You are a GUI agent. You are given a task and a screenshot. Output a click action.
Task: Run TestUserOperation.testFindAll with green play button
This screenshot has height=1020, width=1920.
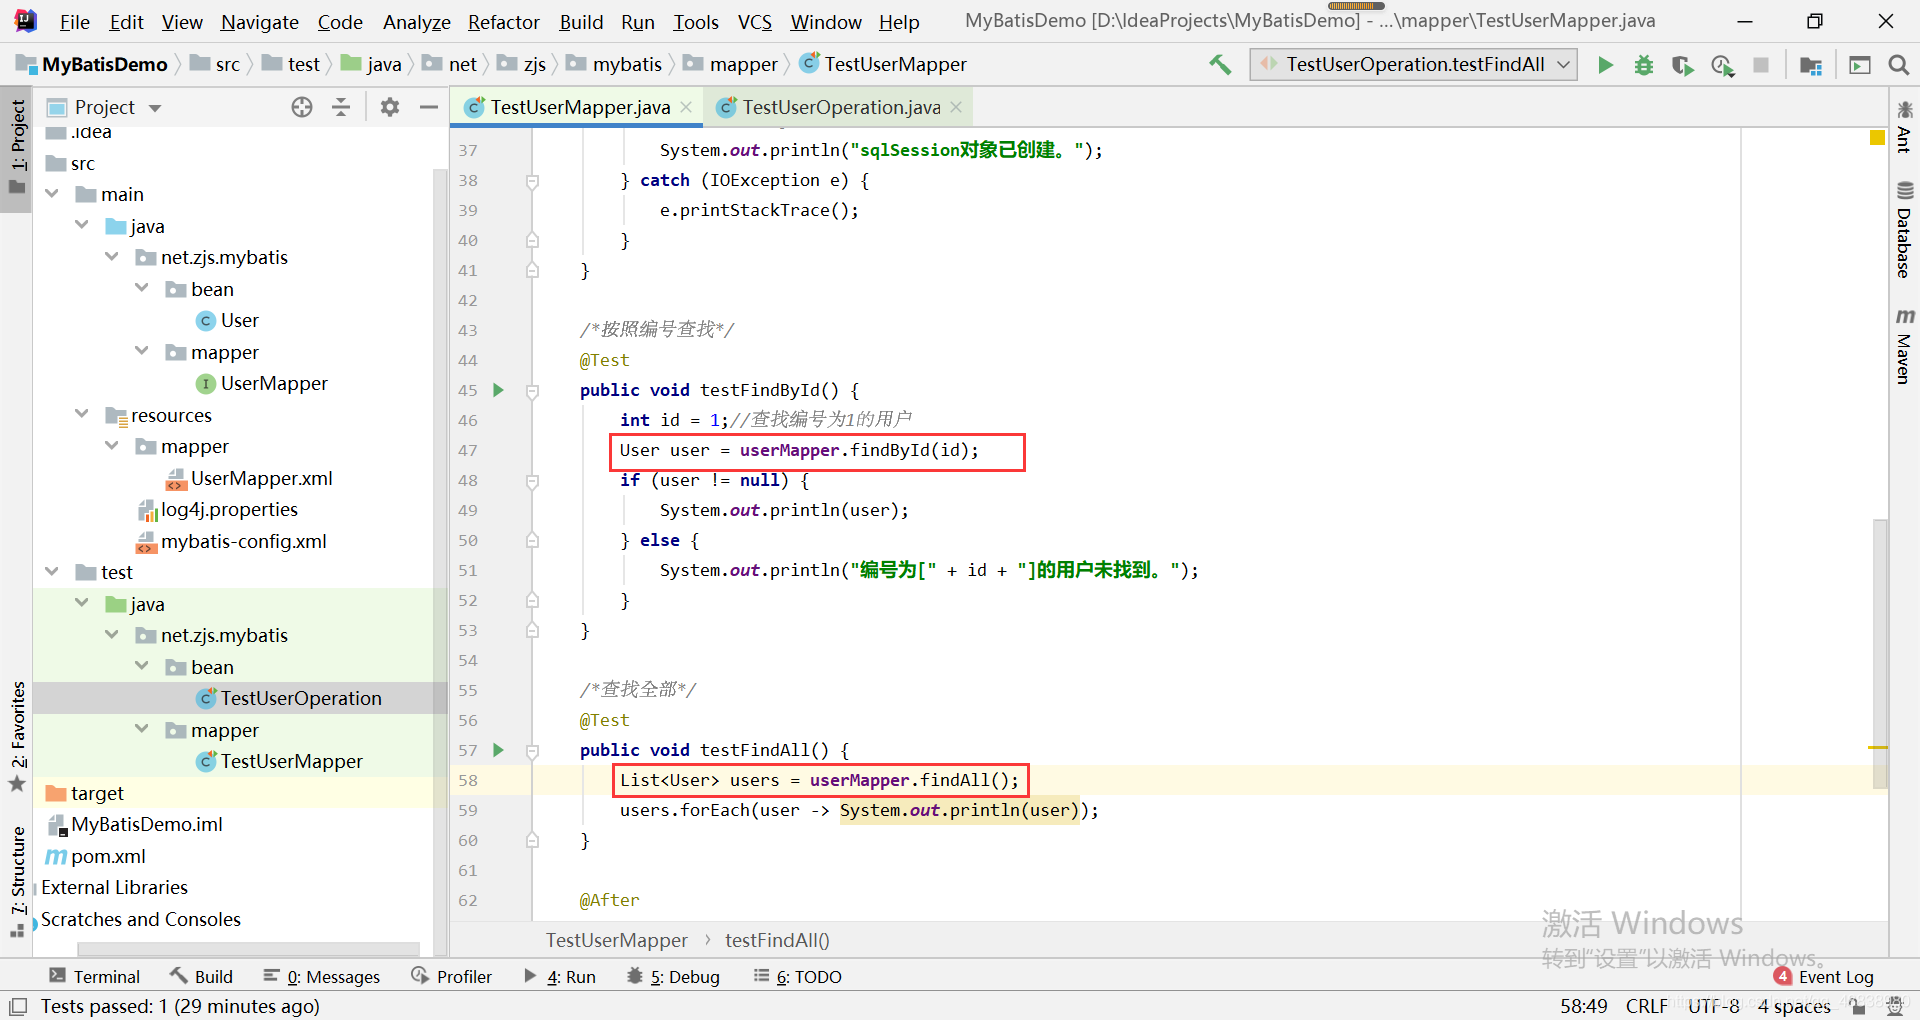(x=1605, y=65)
